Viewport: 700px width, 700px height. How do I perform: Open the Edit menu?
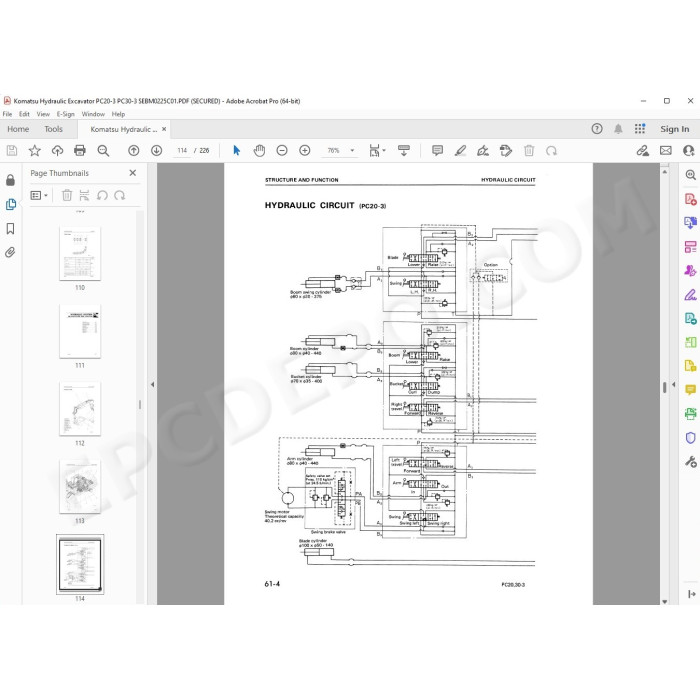point(24,114)
